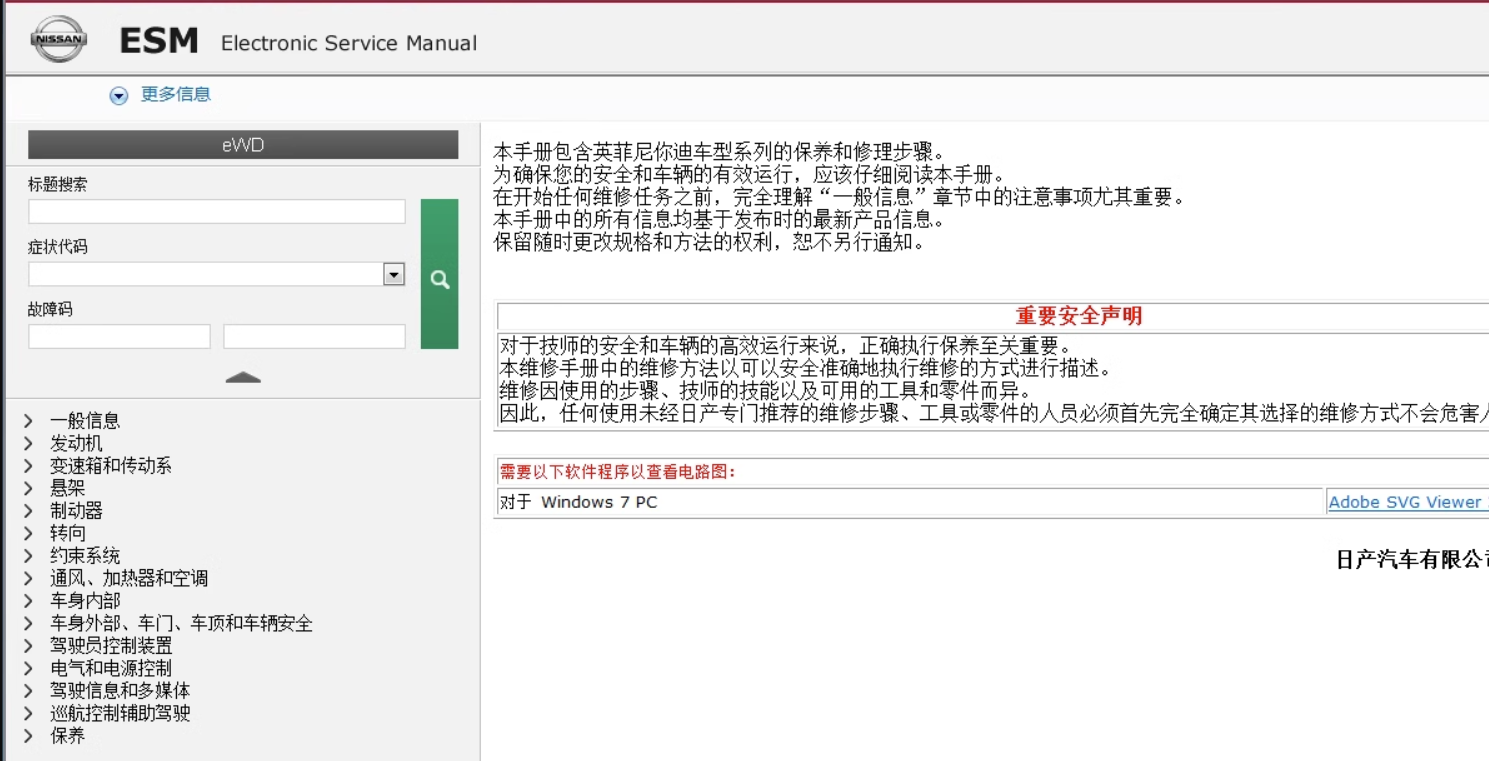Select 保养 tree item
Viewport: 1489px width, 761px height.
click(68, 736)
